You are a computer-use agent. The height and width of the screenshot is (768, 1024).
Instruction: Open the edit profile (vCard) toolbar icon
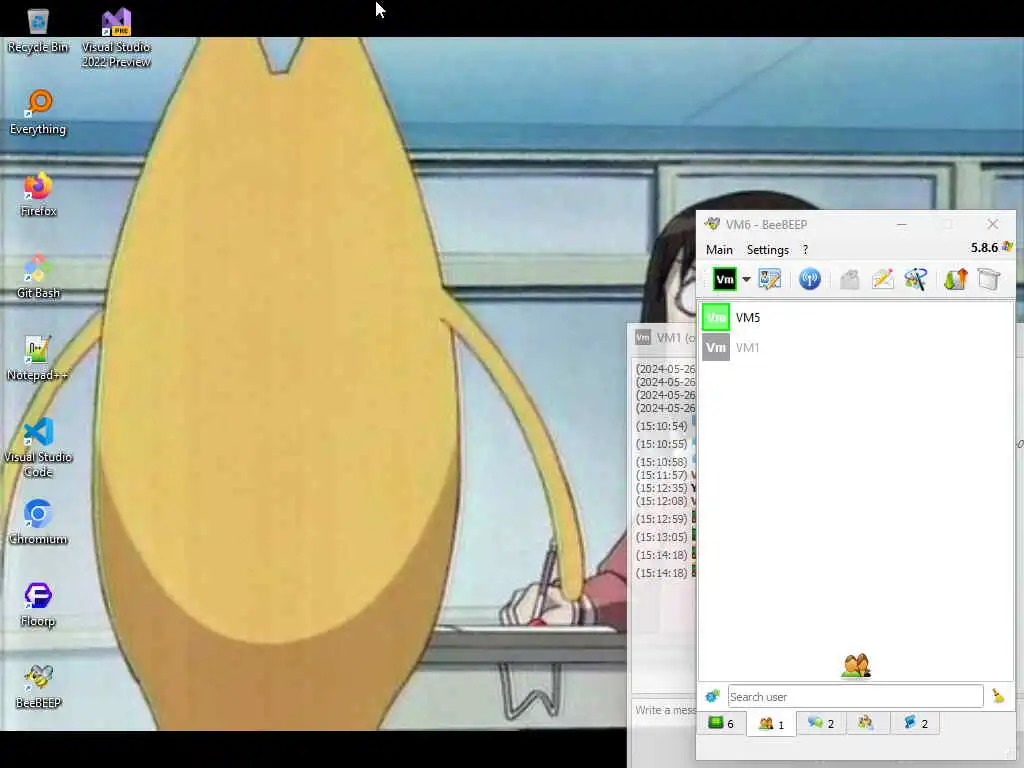(770, 280)
